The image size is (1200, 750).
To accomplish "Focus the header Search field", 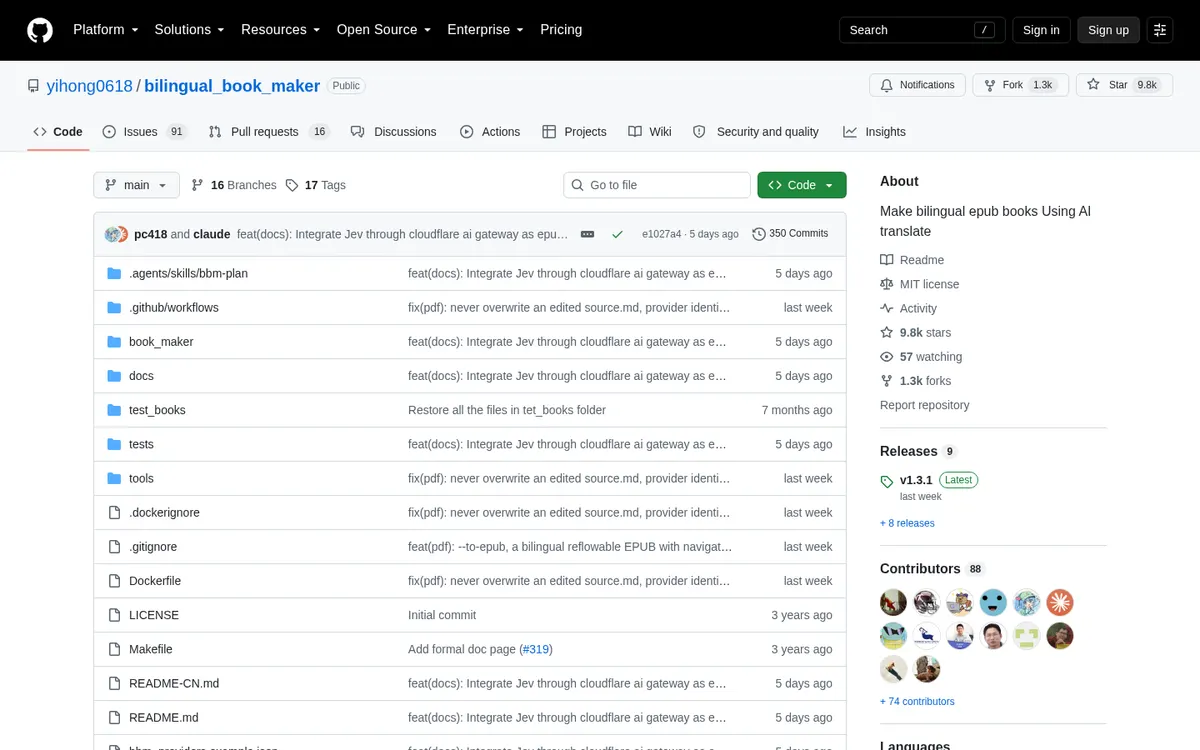I will [x=921, y=30].
